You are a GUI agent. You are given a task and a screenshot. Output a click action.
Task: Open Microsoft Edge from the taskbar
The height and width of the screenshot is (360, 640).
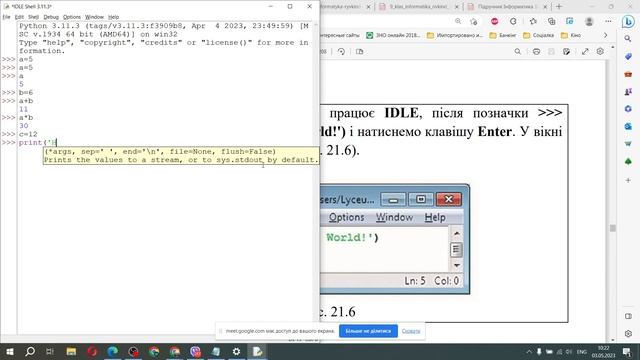click(113, 351)
